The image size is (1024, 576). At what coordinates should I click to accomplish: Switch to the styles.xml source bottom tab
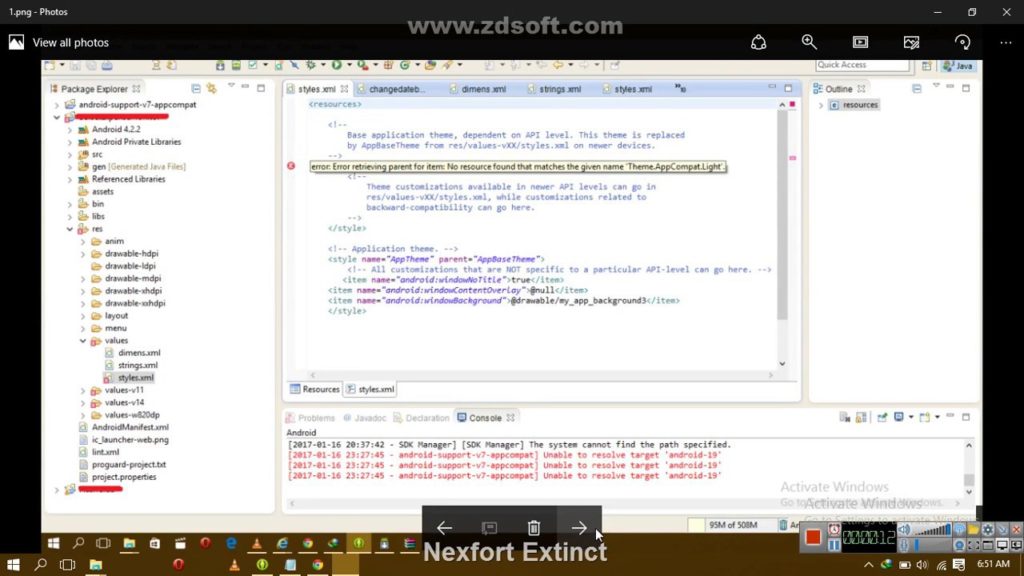click(370, 389)
